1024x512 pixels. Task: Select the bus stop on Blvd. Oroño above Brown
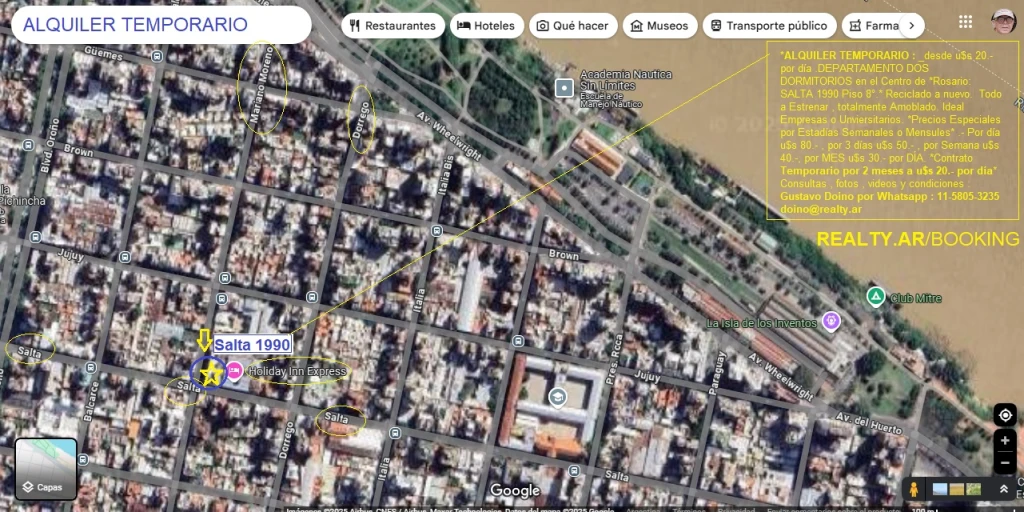28,145
